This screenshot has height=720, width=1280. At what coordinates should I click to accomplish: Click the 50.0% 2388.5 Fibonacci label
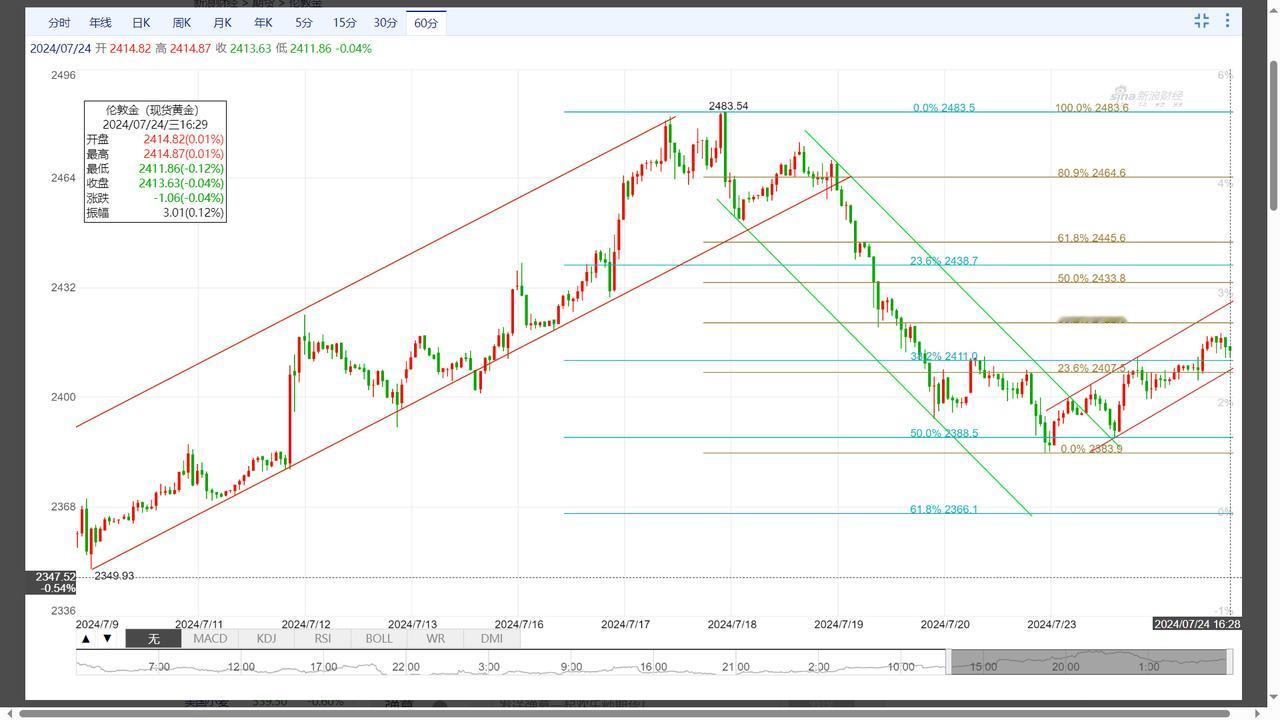click(x=944, y=433)
